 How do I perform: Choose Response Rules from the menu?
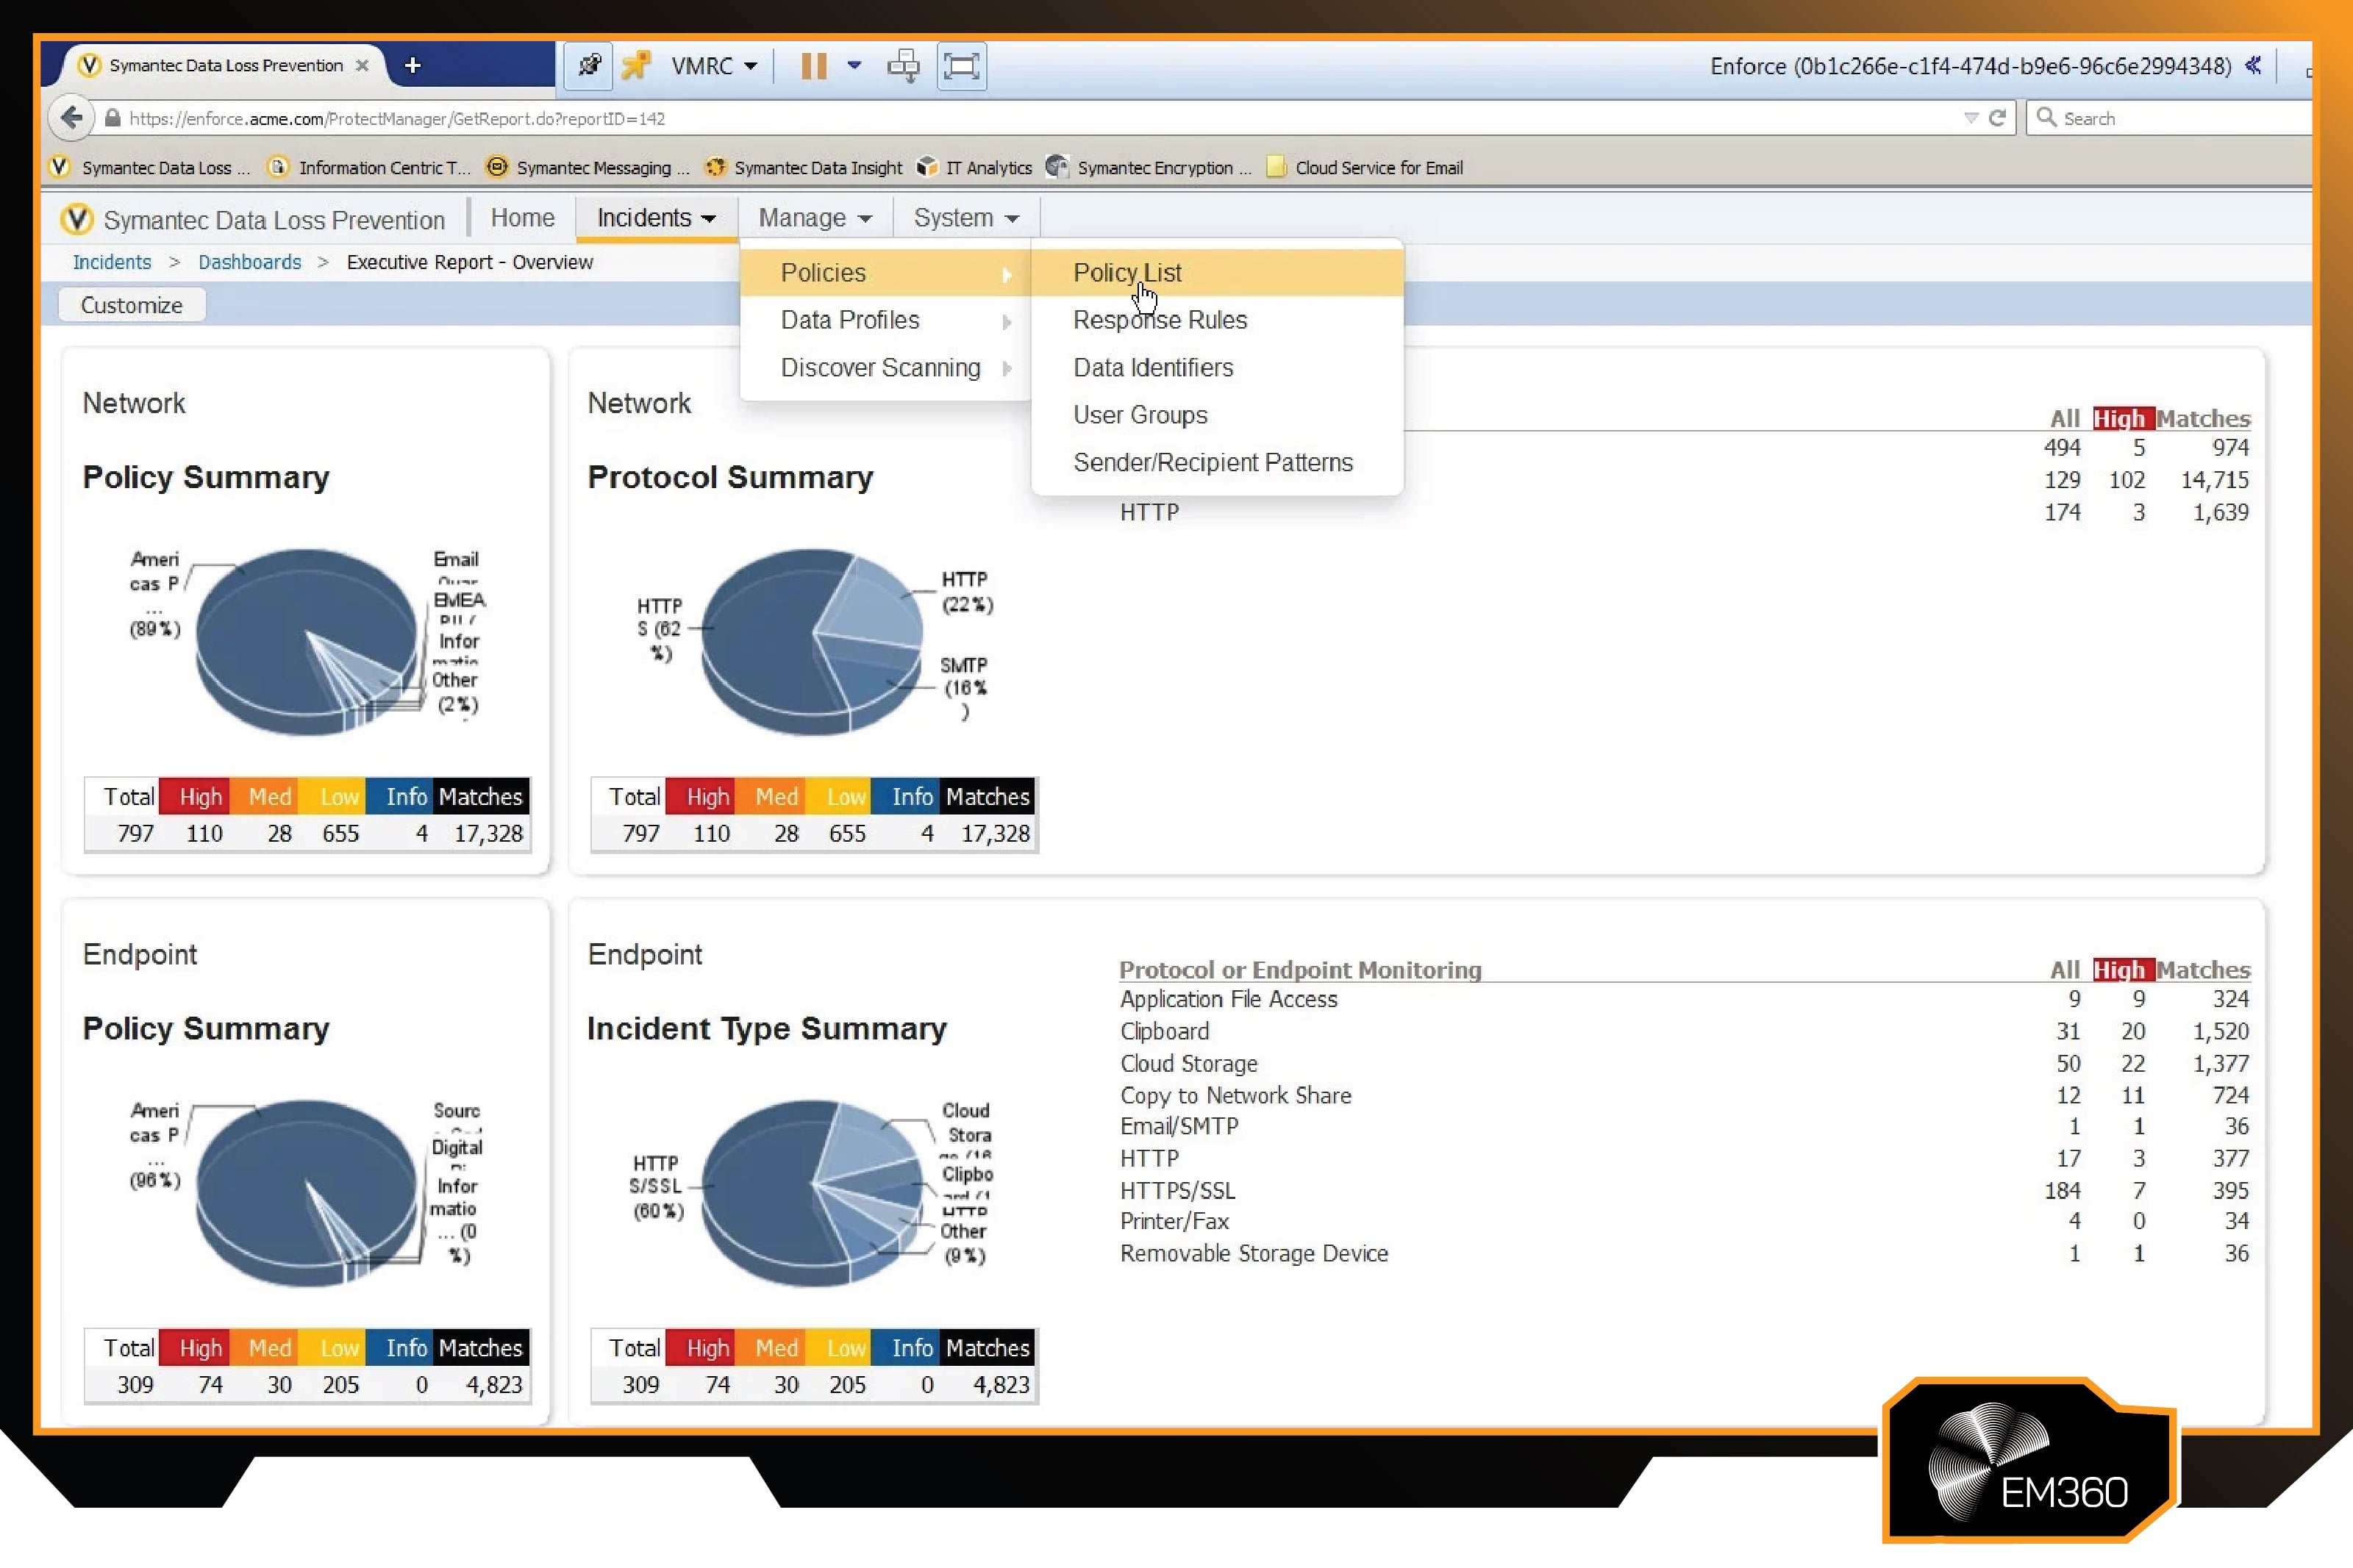(x=1159, y=320)
